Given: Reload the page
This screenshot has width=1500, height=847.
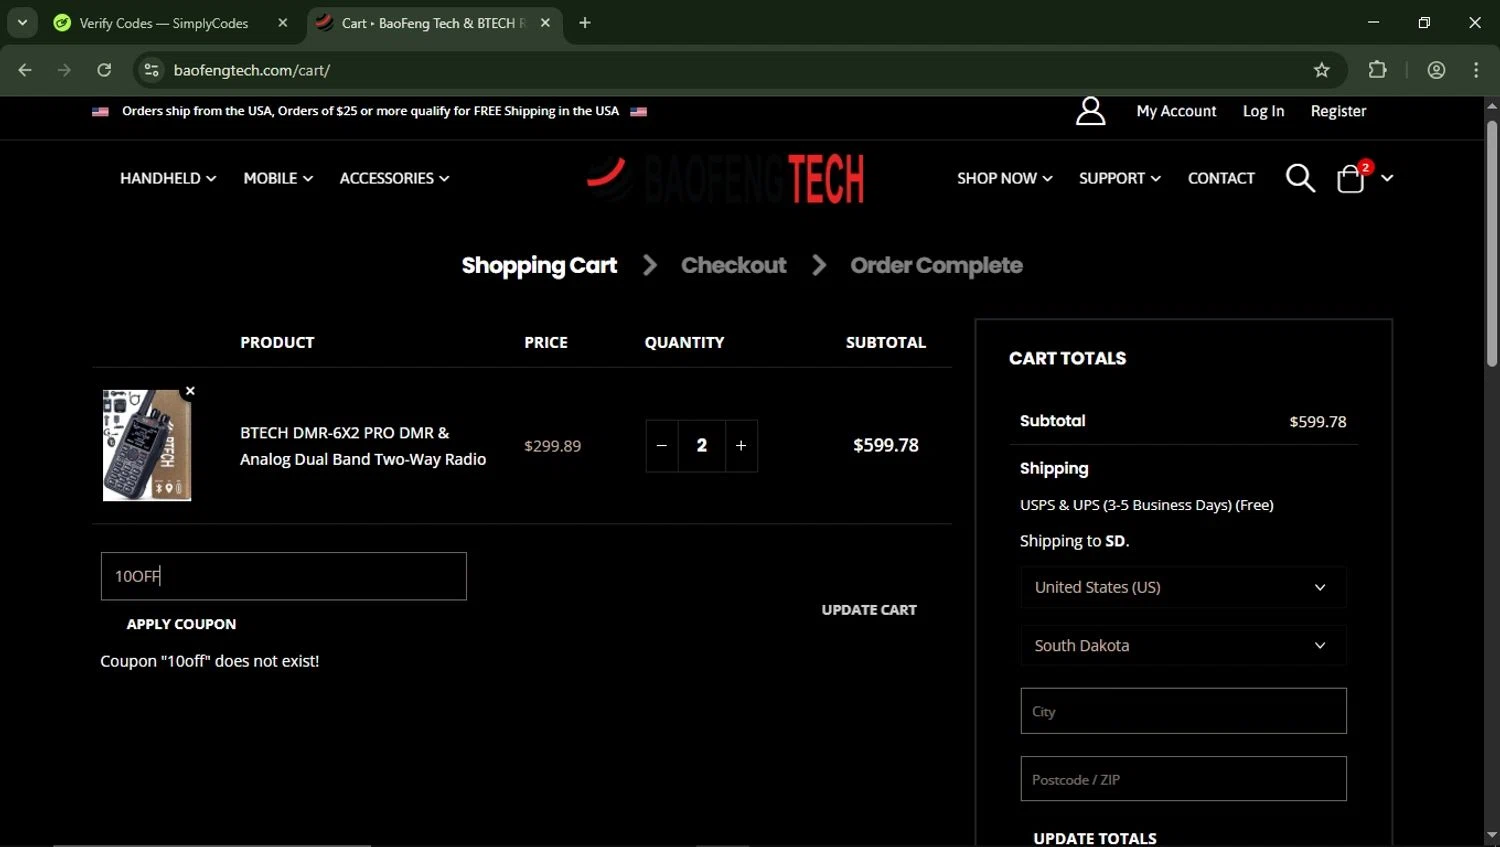Looking at the screenshot, I should click(104, 70).
